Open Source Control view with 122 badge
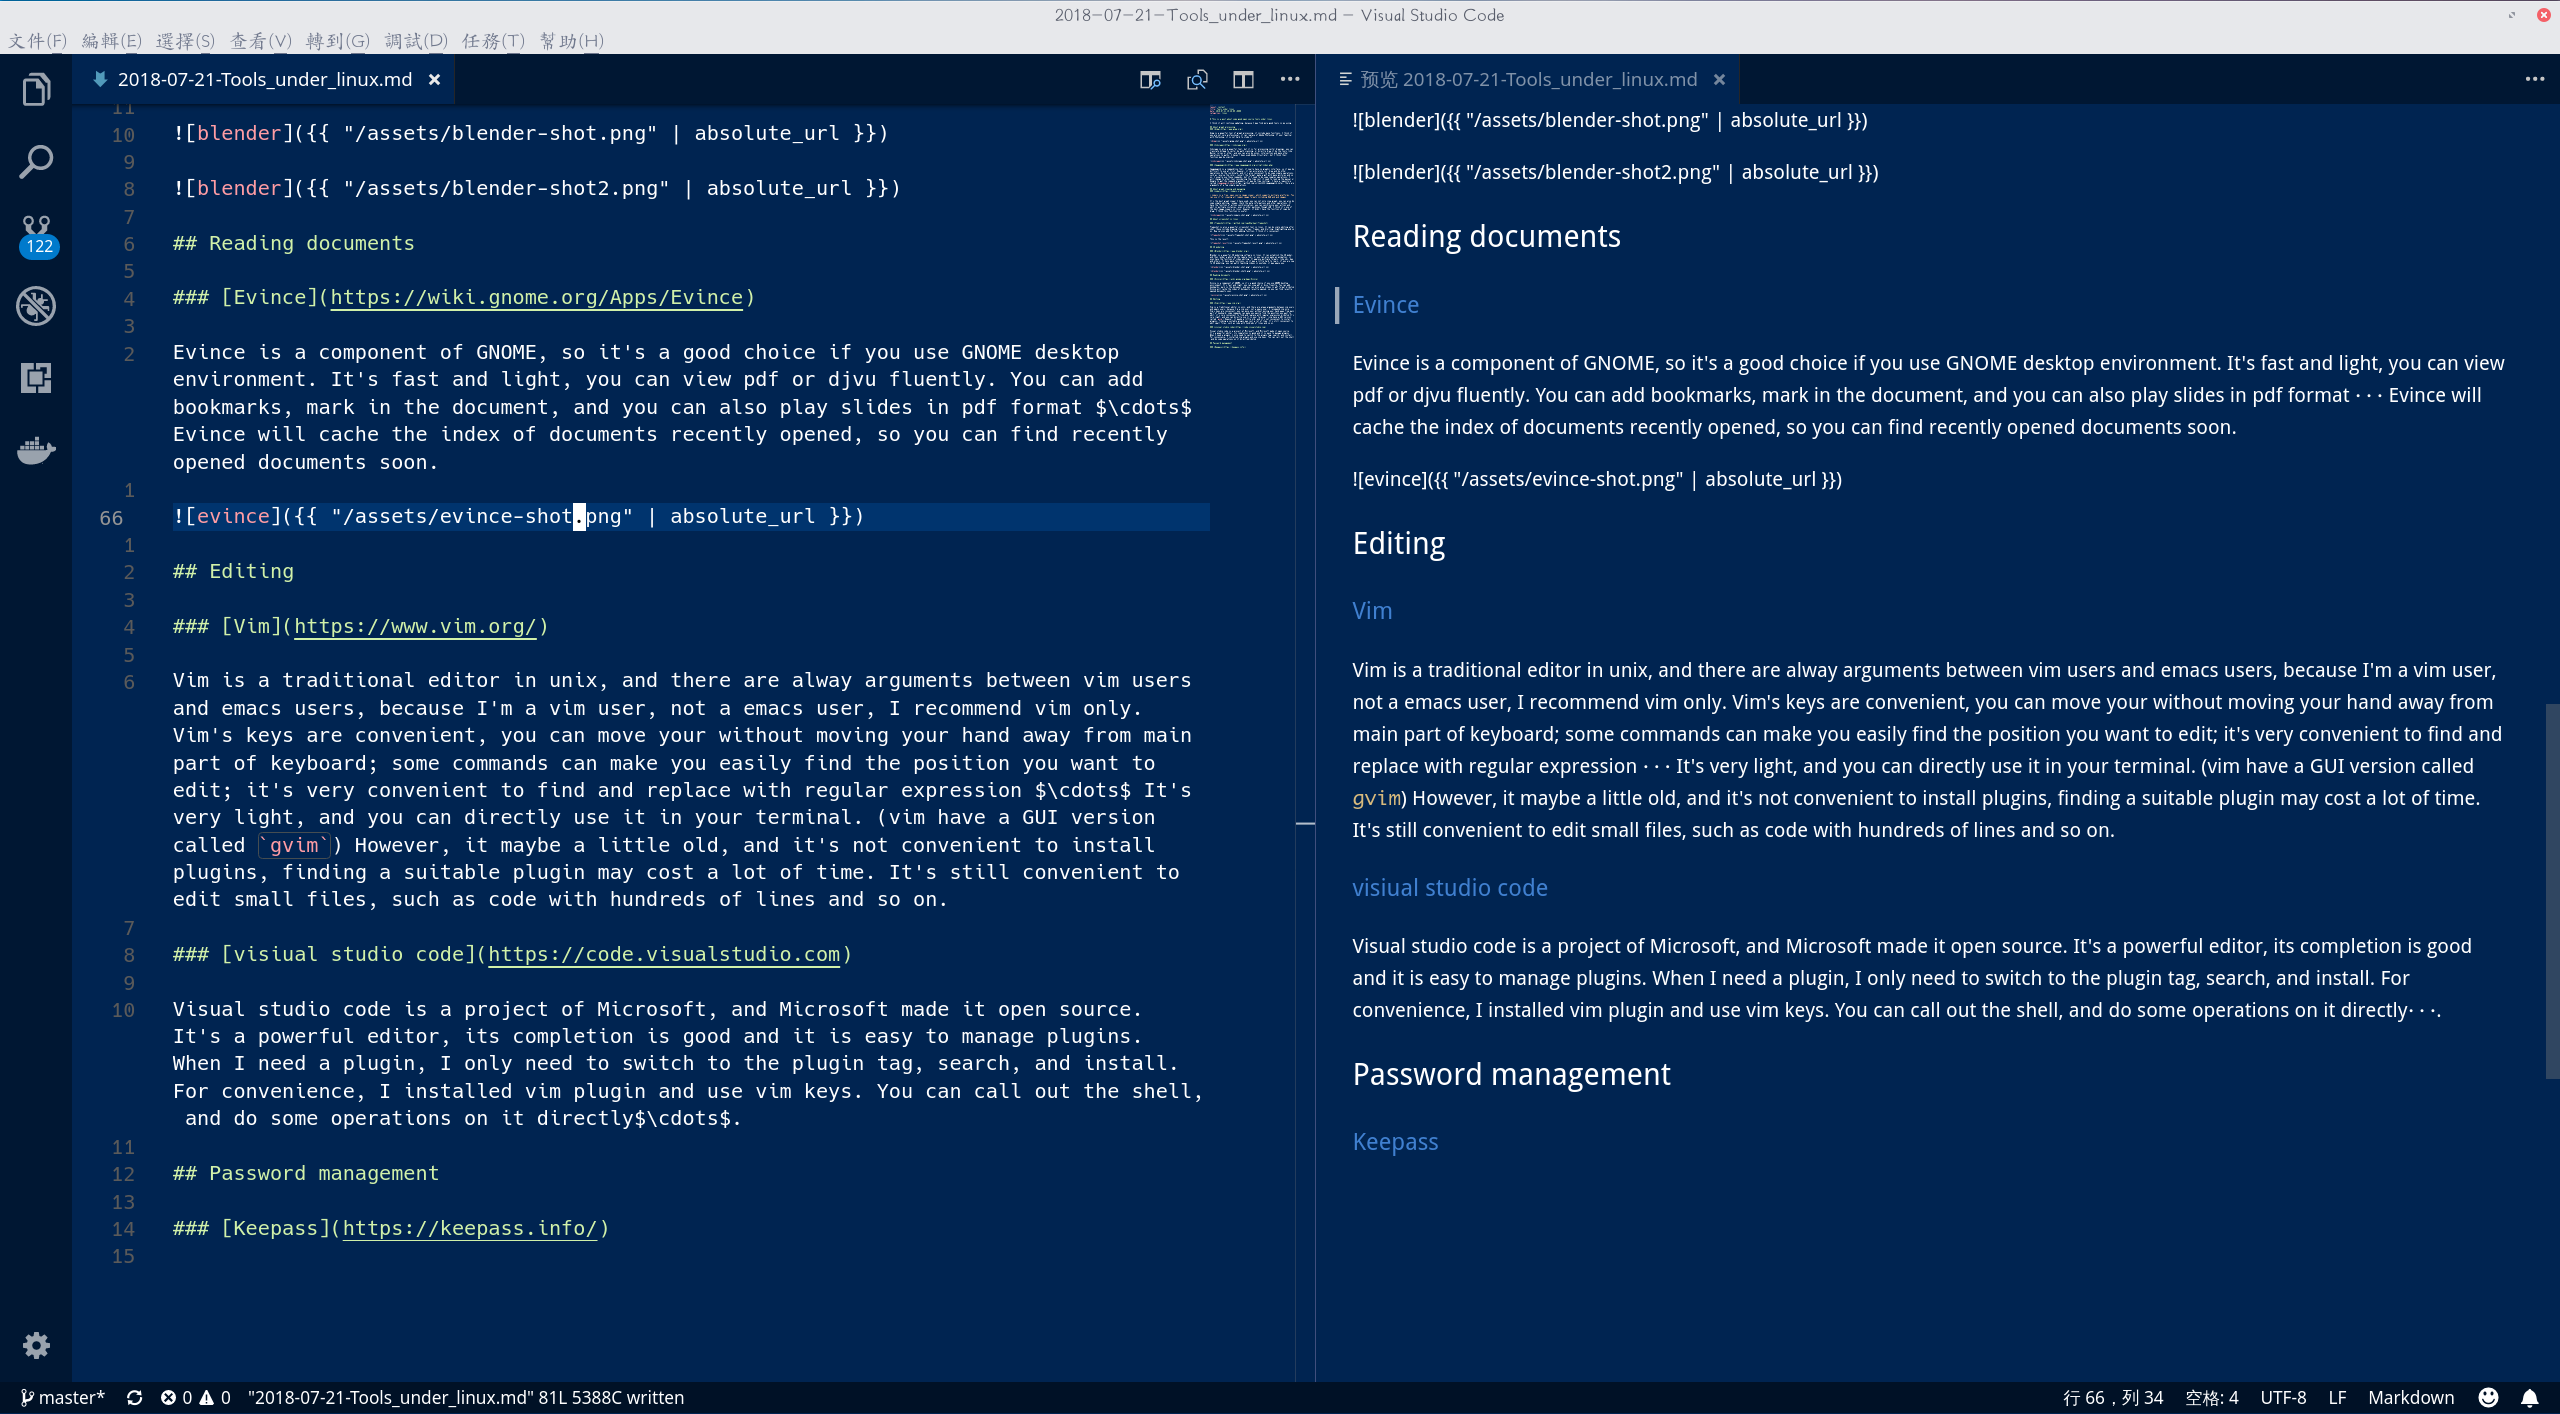Screen dimensions: 2560x1414 pos(38,235)
